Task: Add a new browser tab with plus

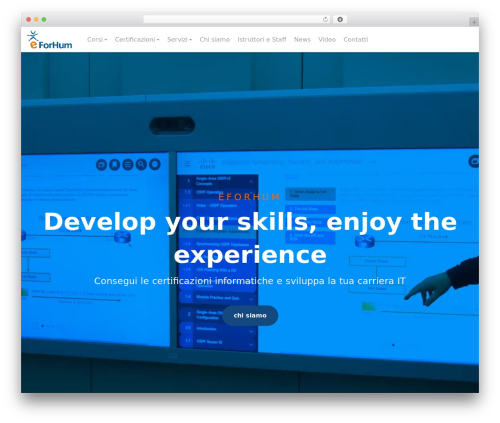Action: [x=474, y=22]
